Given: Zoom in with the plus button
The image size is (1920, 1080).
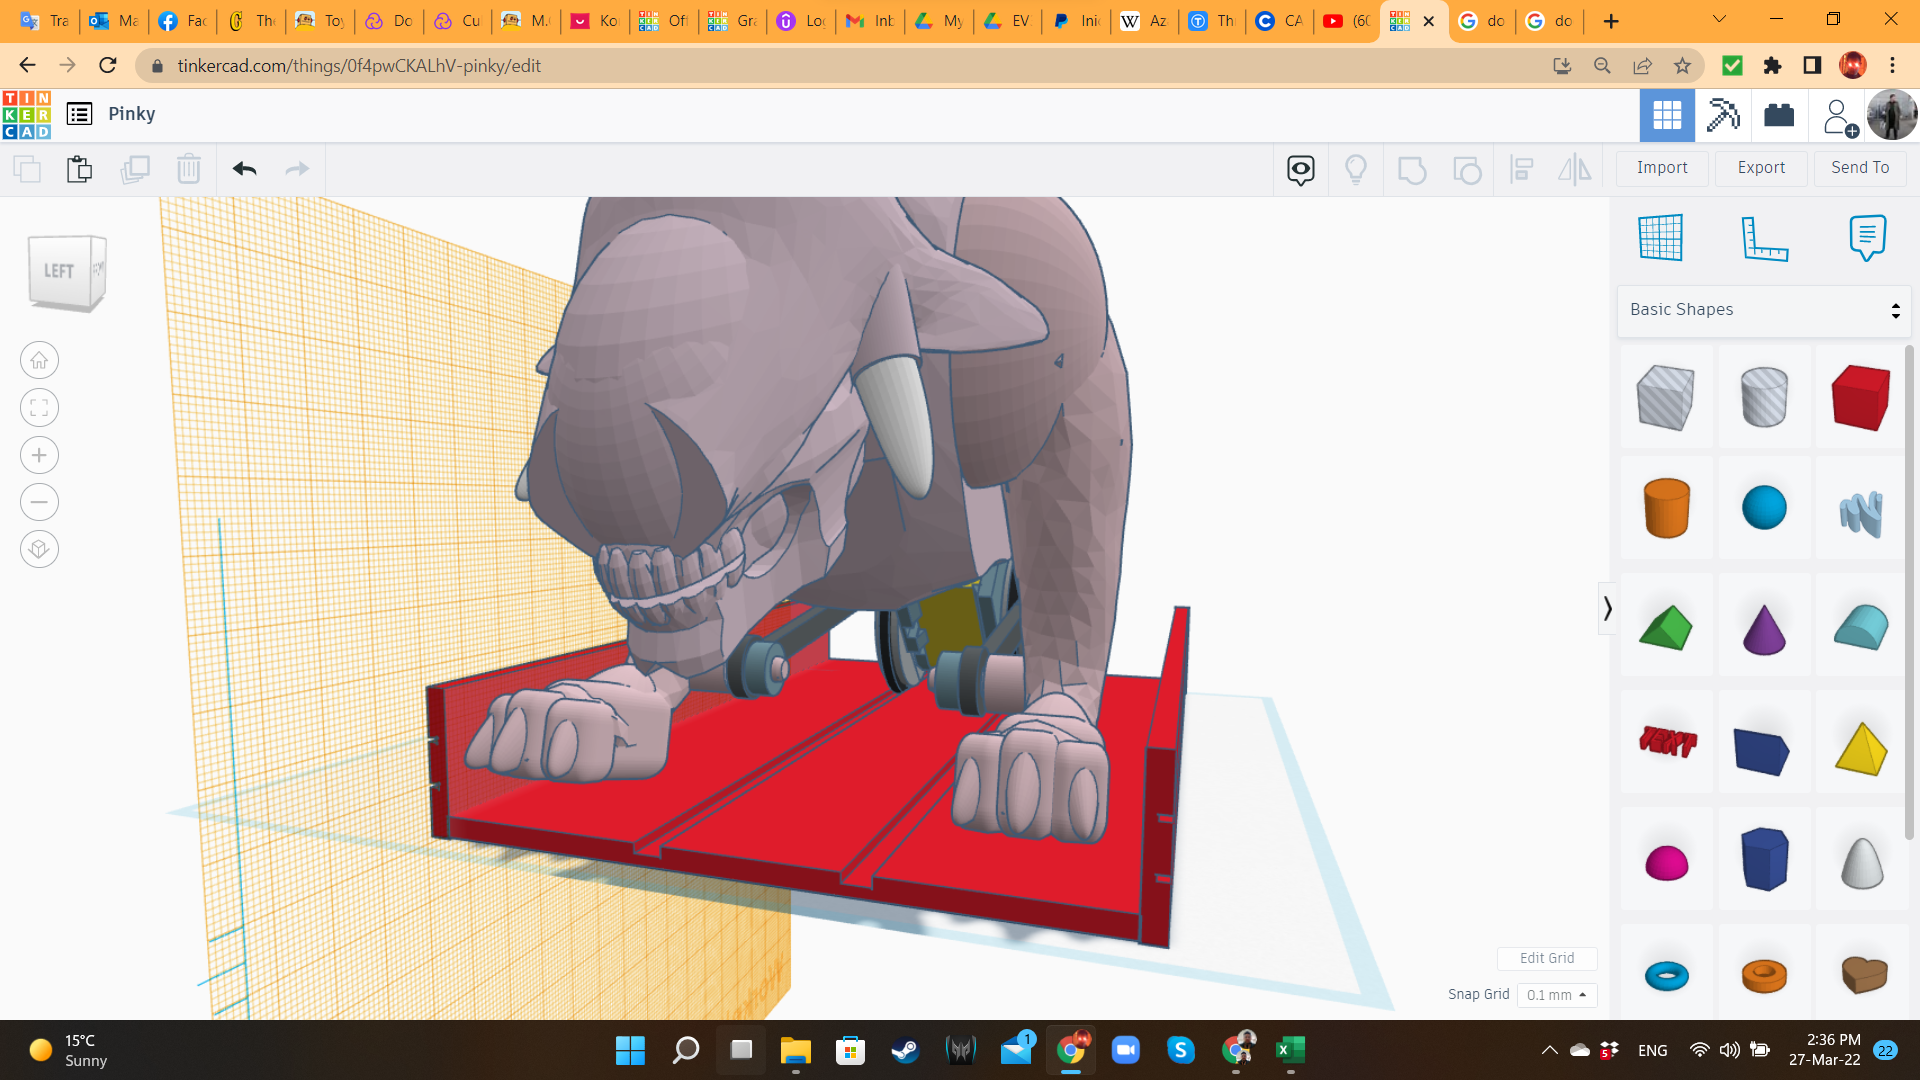Looking at the screenshot, I should coord(39,455).
